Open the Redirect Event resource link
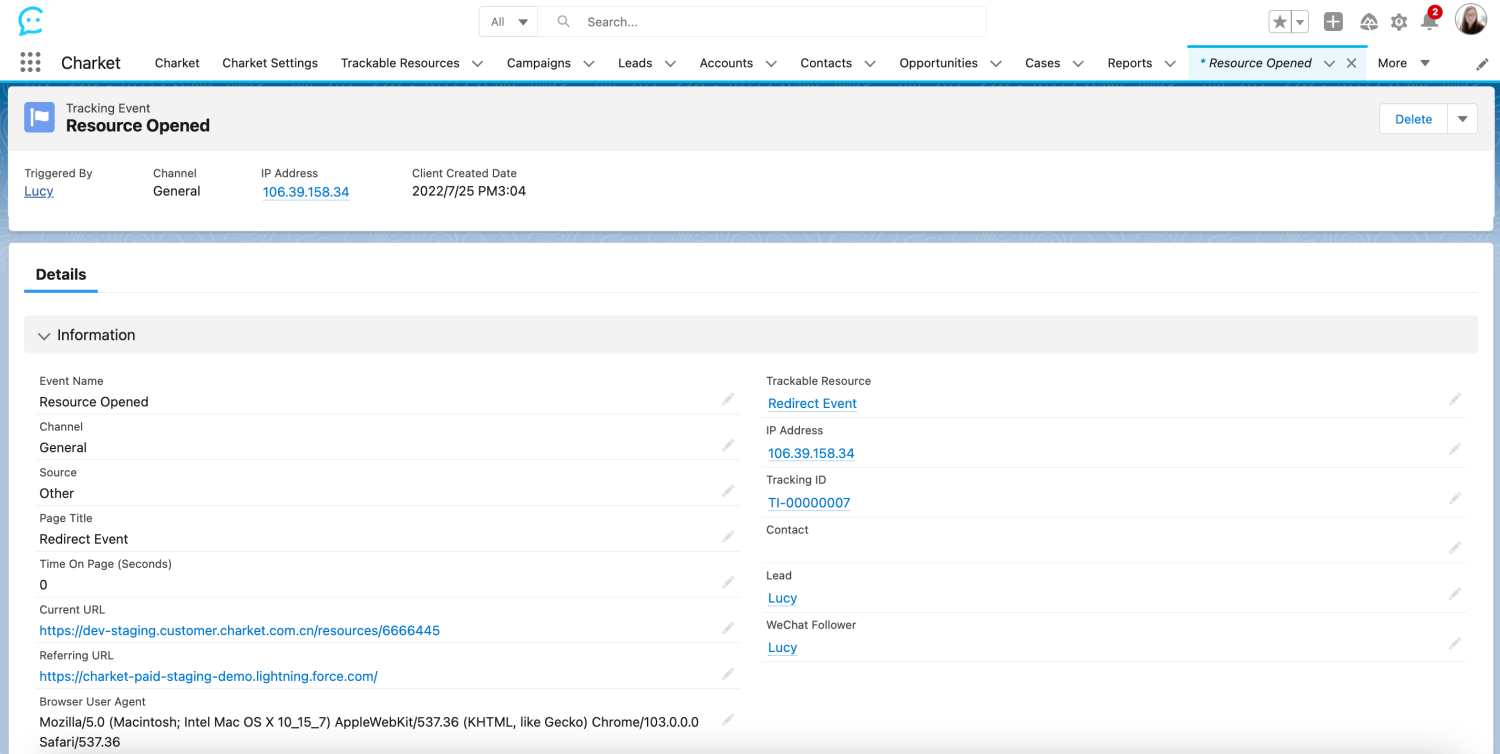Viewport: 1500px width, 754px height. [812, 403]
